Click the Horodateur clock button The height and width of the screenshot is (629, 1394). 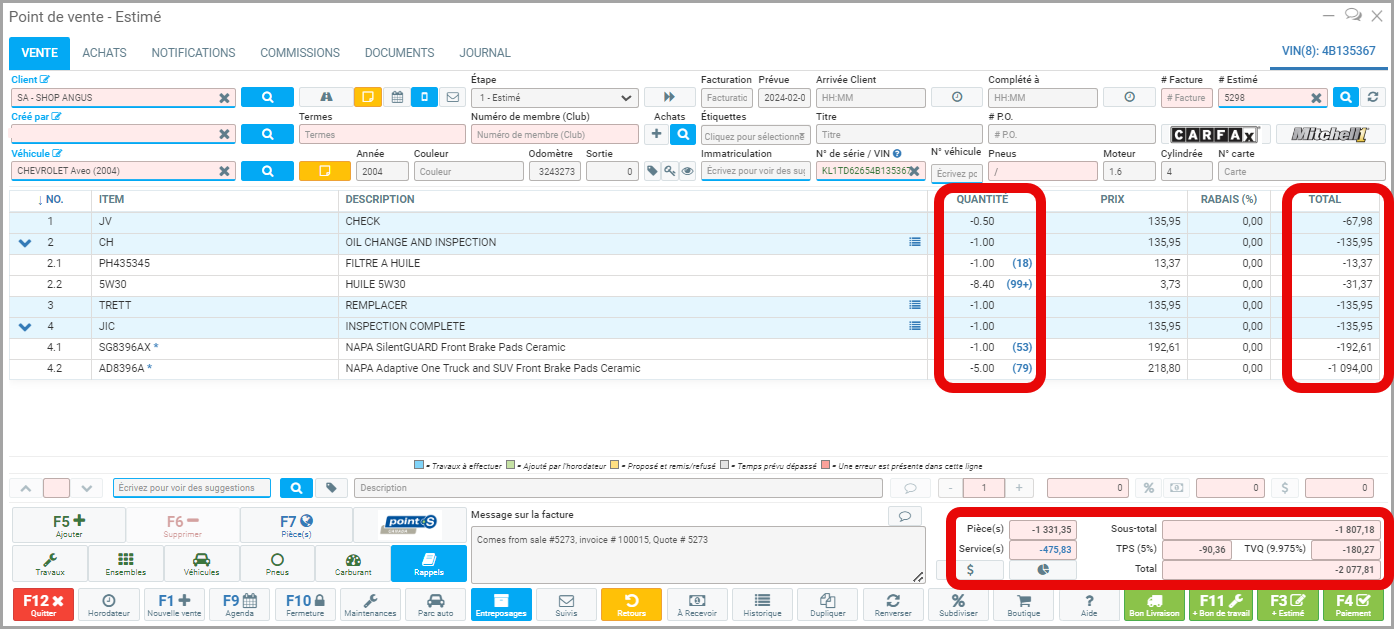coord(109,605)
